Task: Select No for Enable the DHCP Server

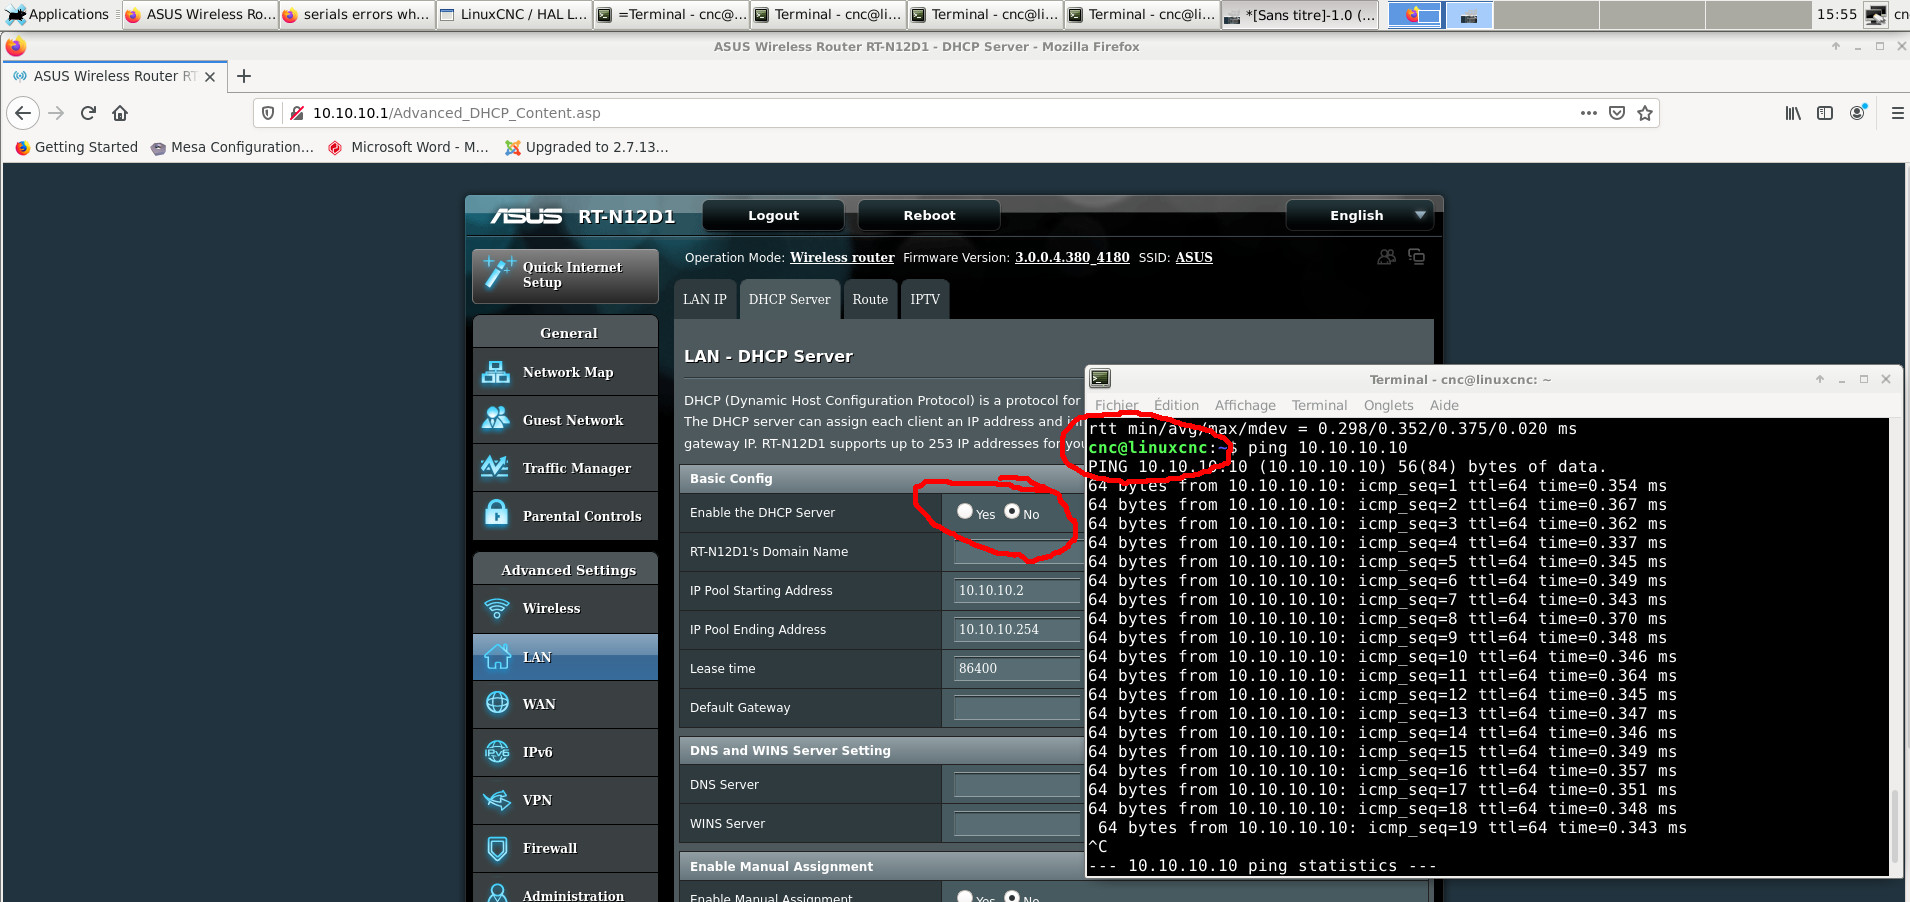Action: pos(1012,512)
